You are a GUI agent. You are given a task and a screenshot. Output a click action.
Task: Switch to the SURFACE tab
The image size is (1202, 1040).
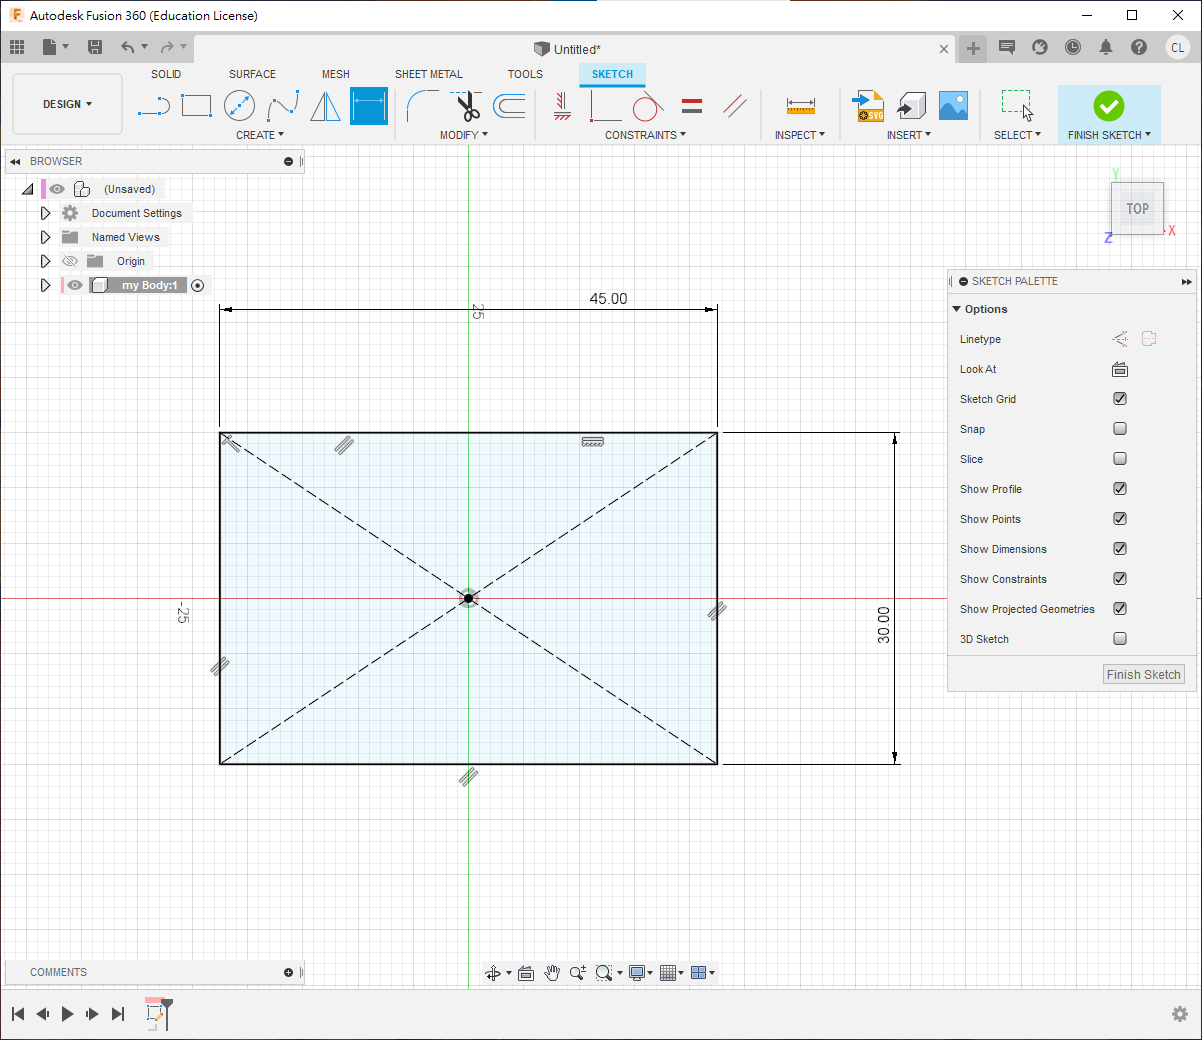(252, 74)
